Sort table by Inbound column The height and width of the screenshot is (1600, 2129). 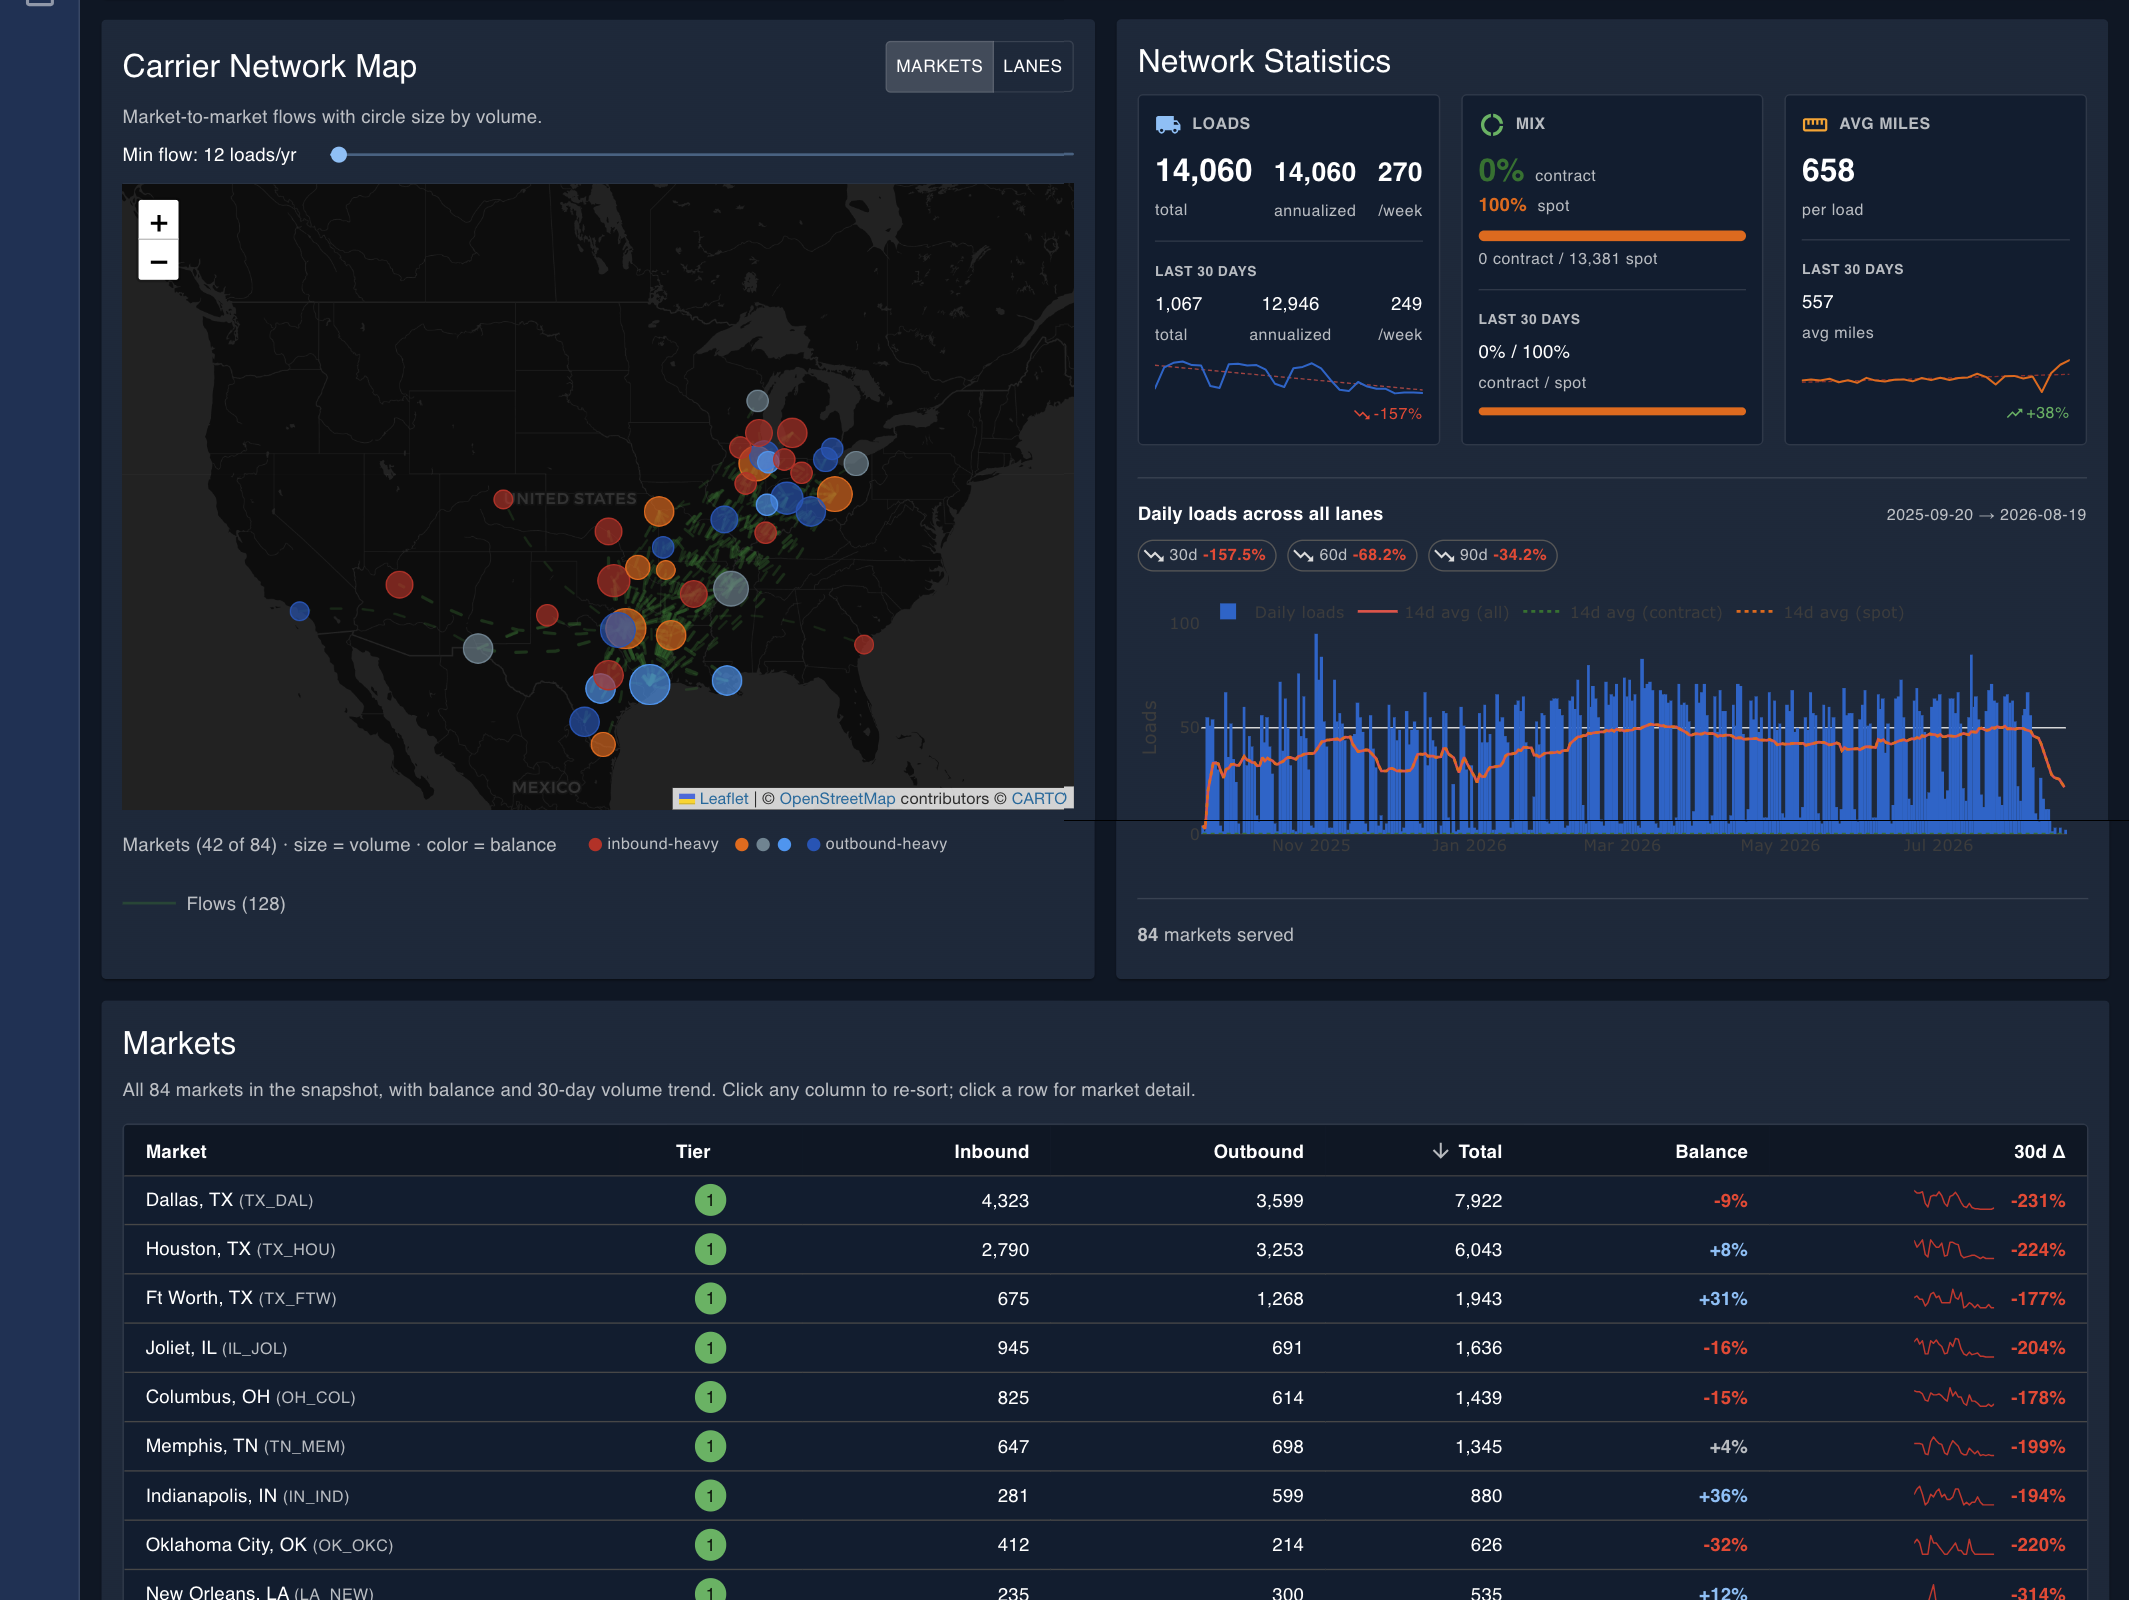coord(991,1151)
